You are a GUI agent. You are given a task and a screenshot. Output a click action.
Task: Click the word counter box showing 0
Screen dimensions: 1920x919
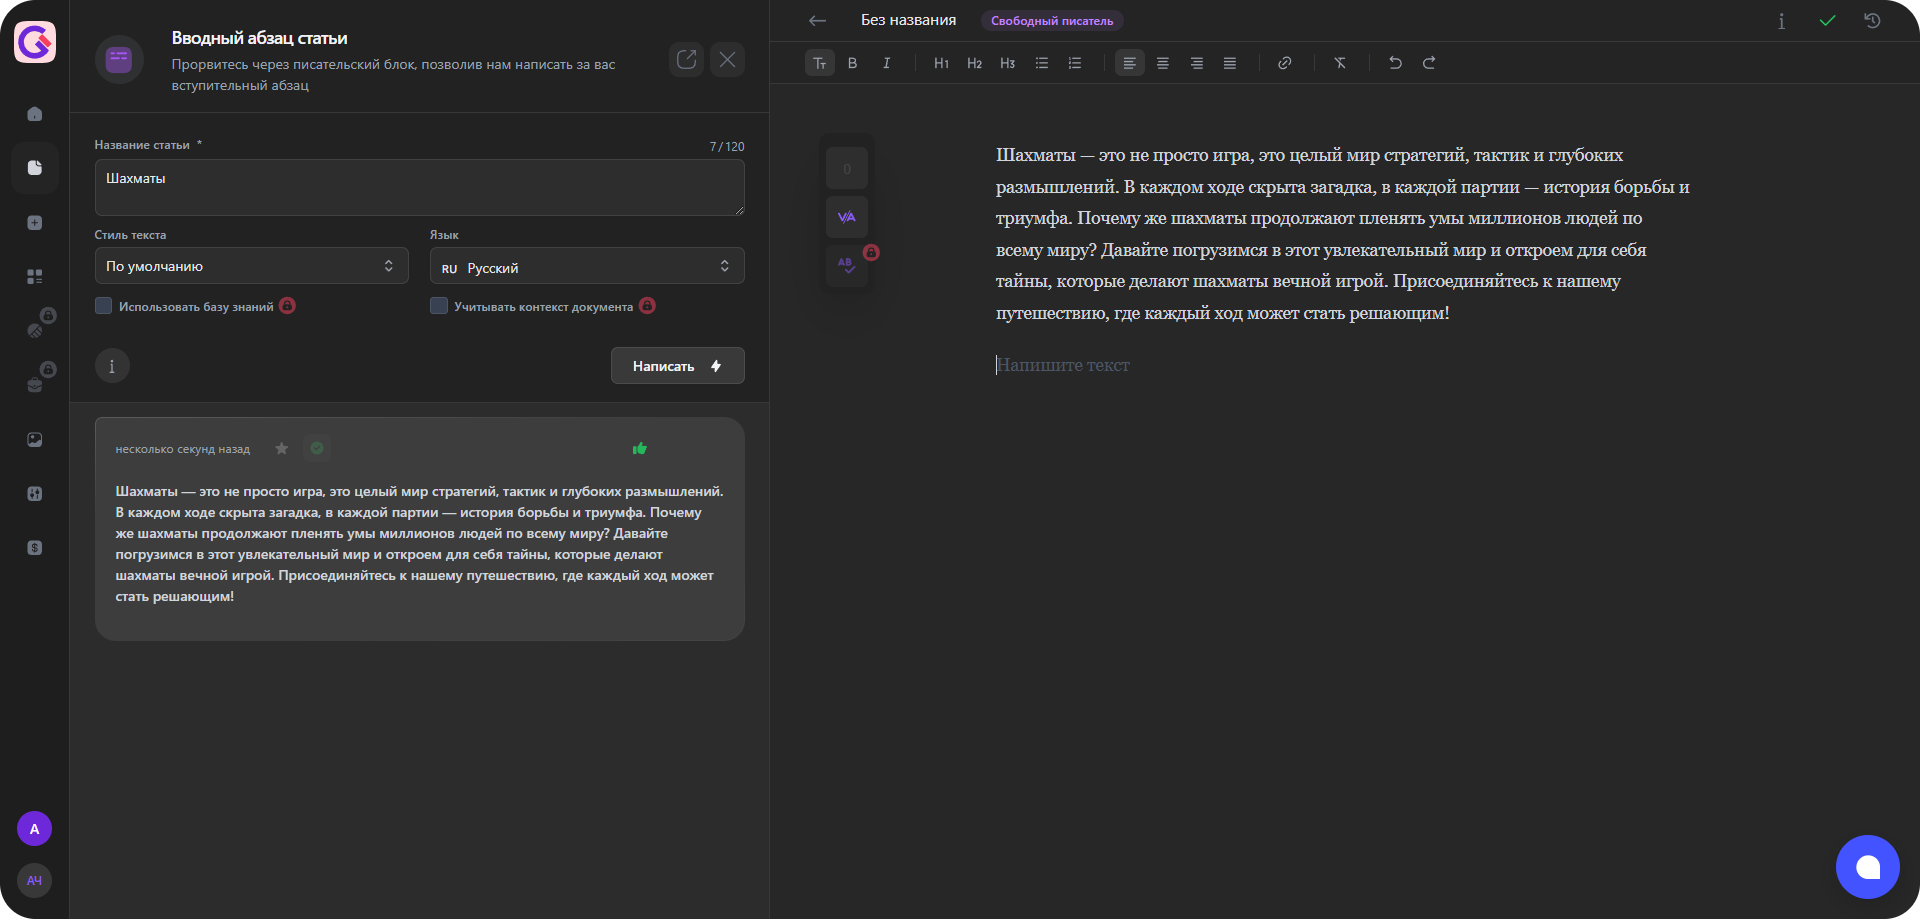(847, 169)
